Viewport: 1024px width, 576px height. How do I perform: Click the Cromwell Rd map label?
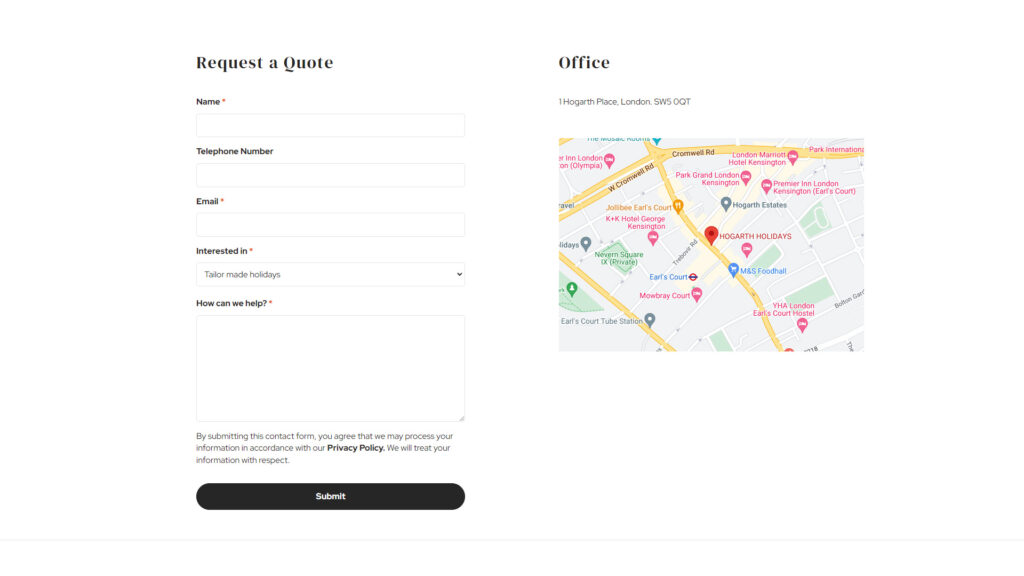(693, 153)
